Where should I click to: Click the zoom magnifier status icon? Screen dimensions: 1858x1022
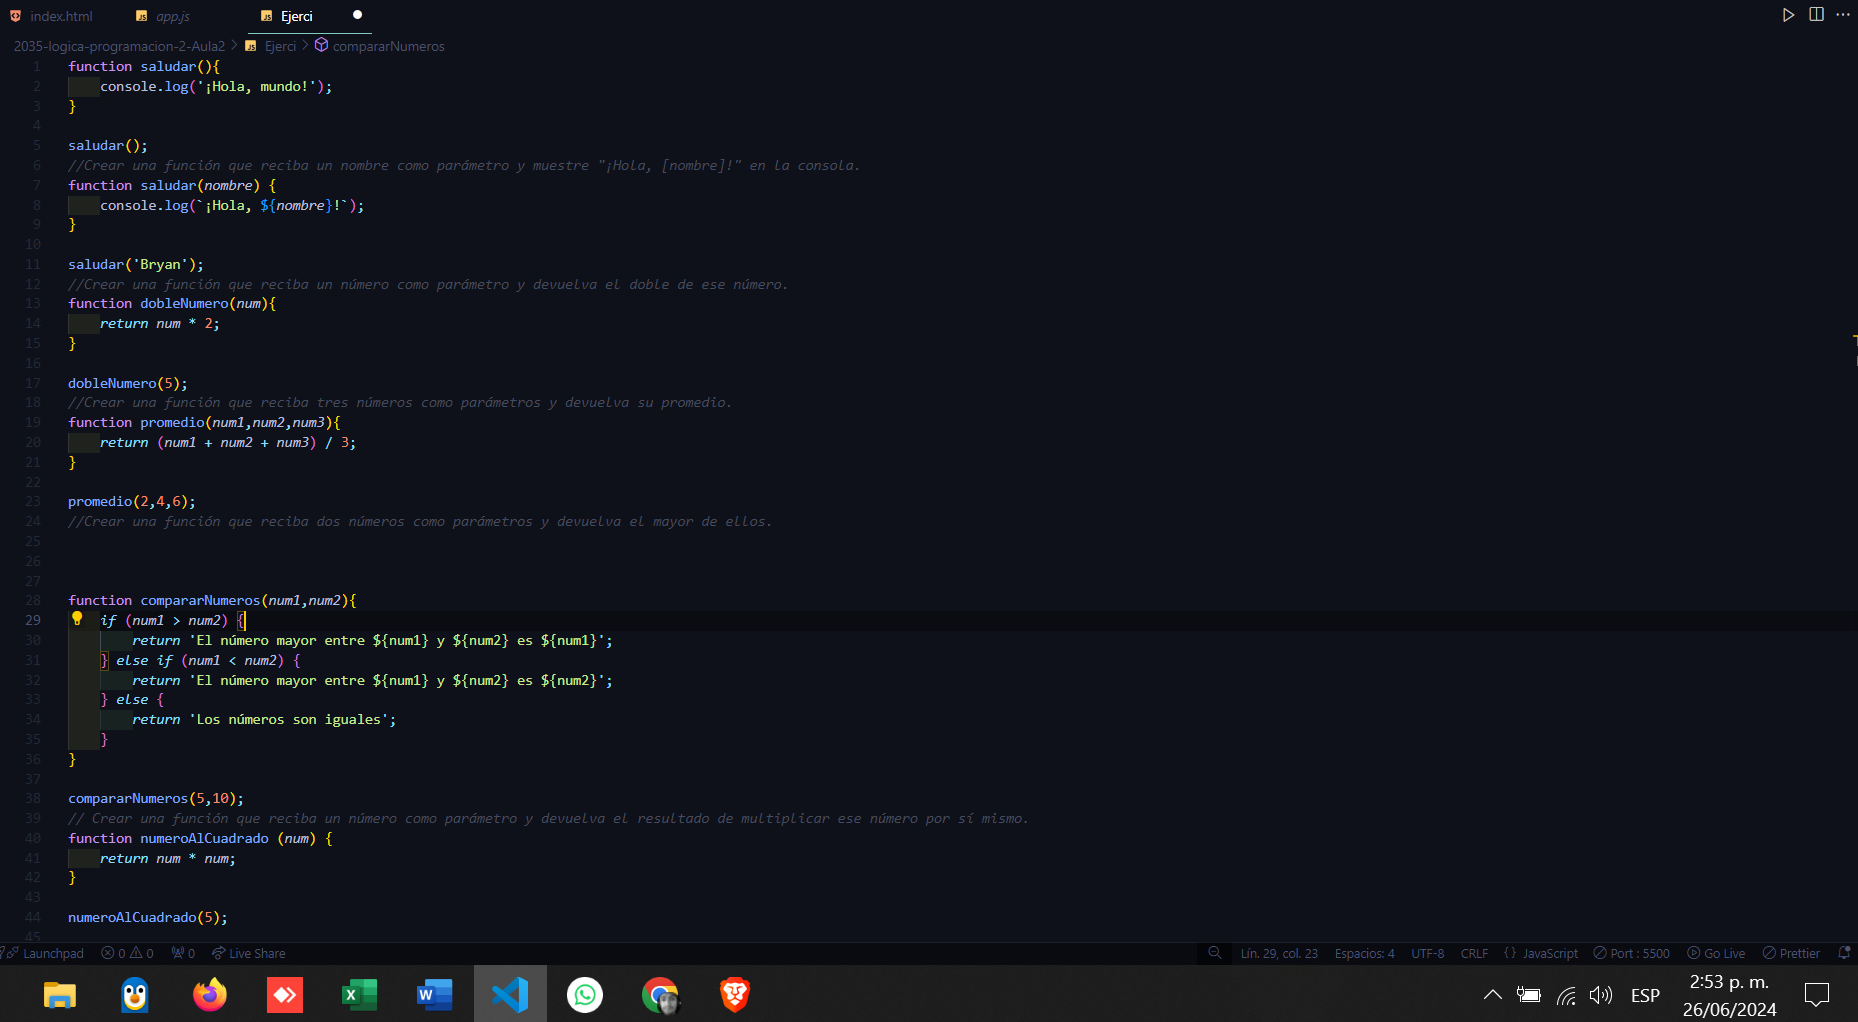[1215, 953]
